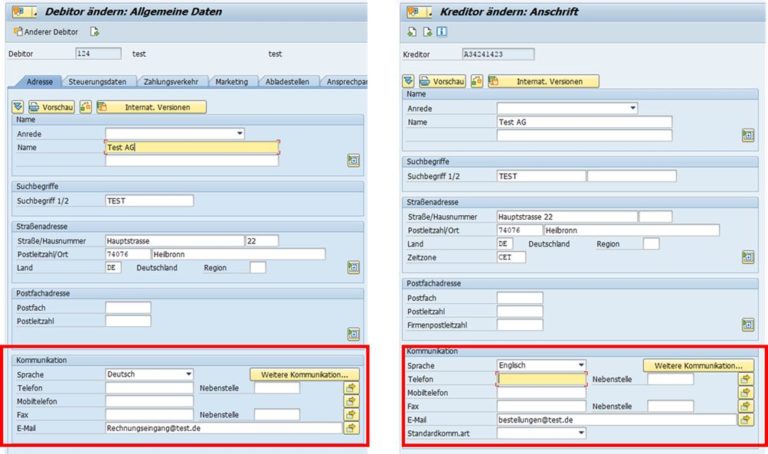Click Telefon arrow icon in Kreditor window
The height and width of the screenshot is (454, 768).
point(745,379)
